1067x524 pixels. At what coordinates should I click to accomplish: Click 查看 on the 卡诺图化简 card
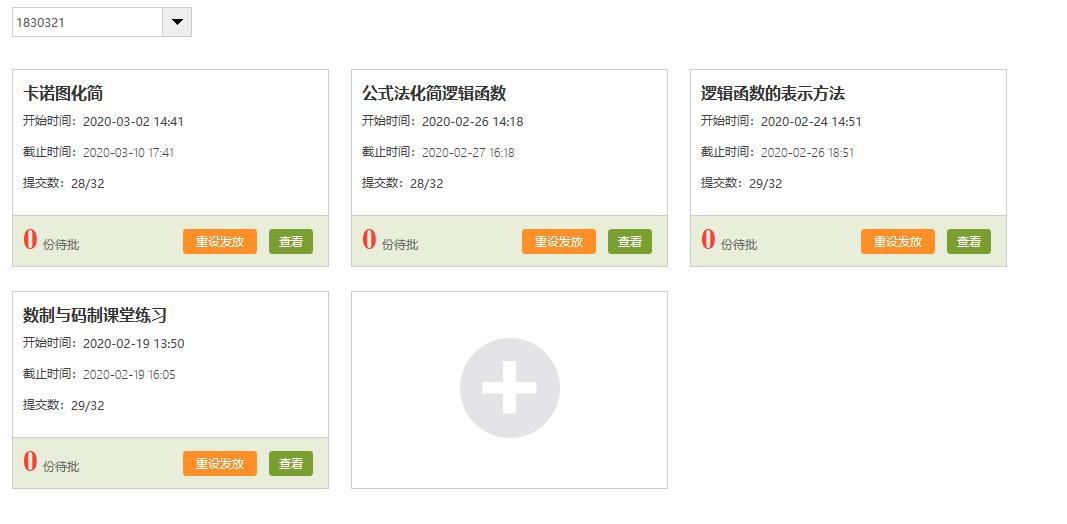tap(291, 242)
